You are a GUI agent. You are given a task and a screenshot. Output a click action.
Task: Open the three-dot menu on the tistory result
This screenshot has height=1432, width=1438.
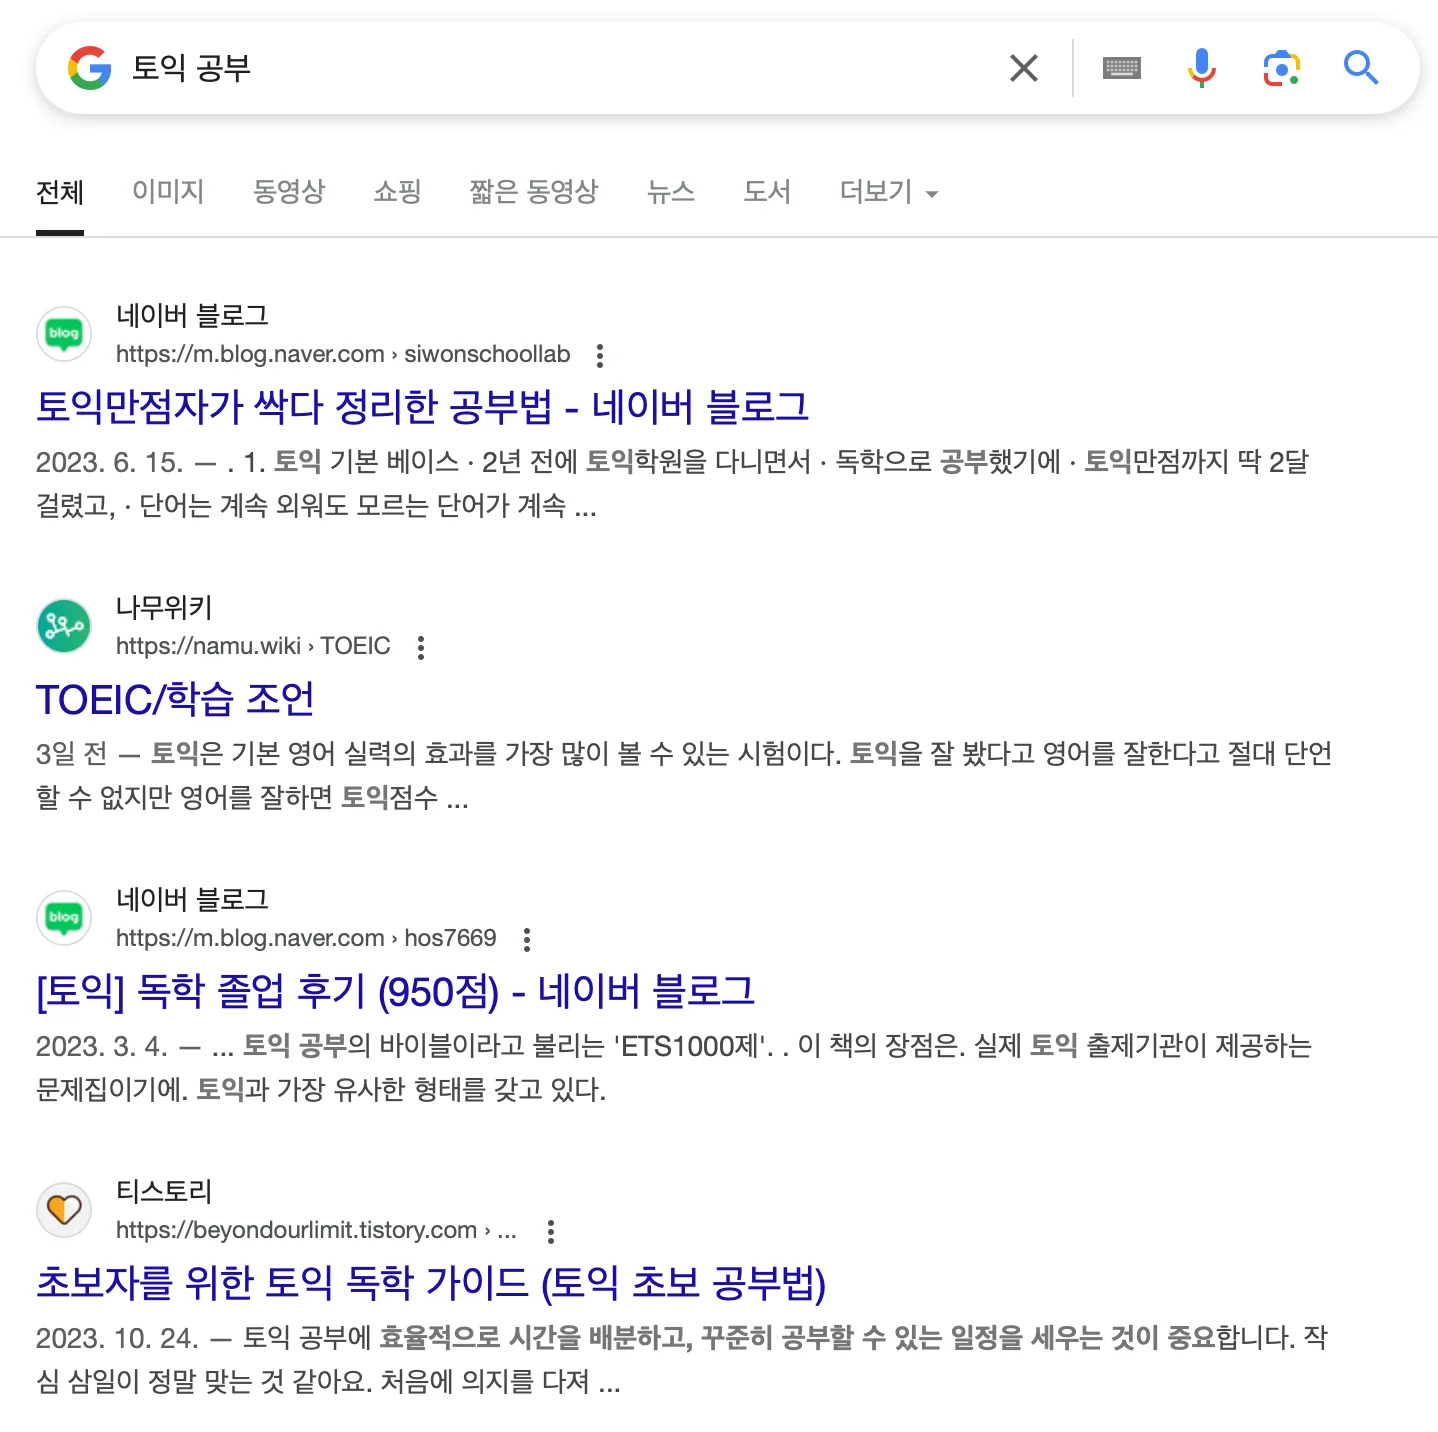[x=550, y=1231]
